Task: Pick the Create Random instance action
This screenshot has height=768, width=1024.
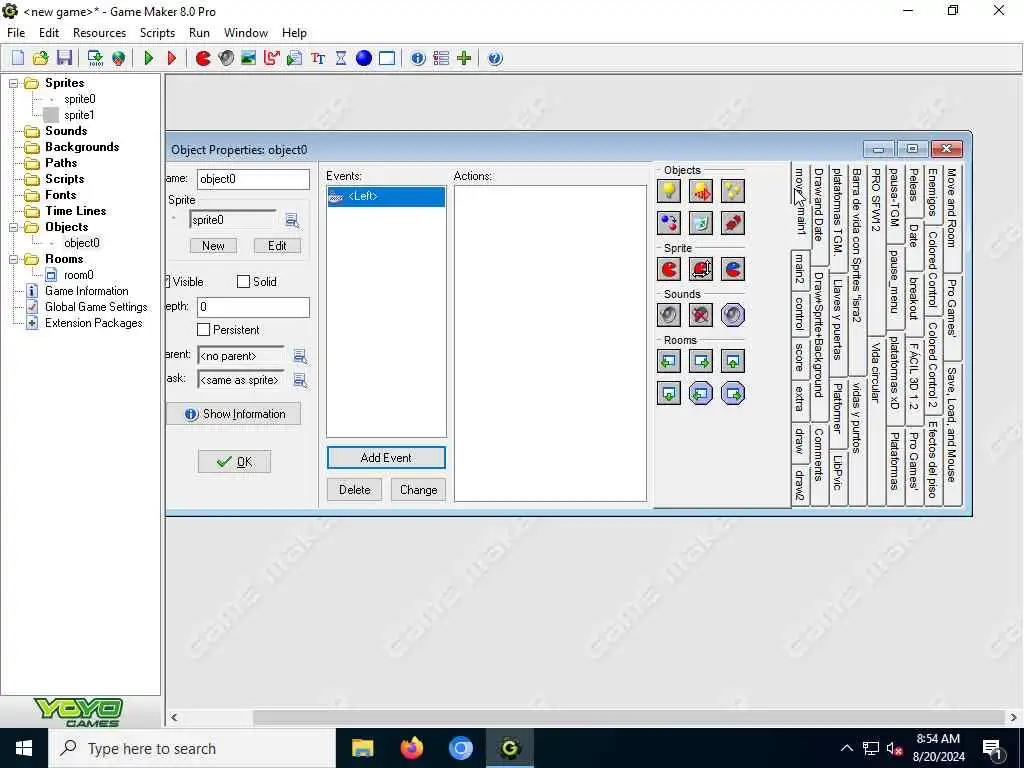Action: click(x=733, y=191)
